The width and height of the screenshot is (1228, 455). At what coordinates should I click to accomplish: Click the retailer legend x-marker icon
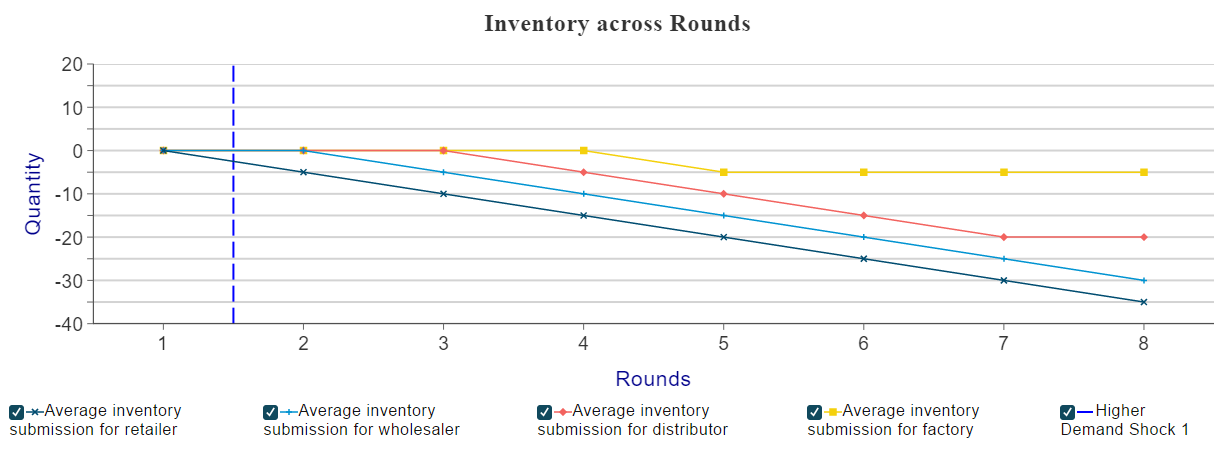pyautogui.click(x=35, y=412)
